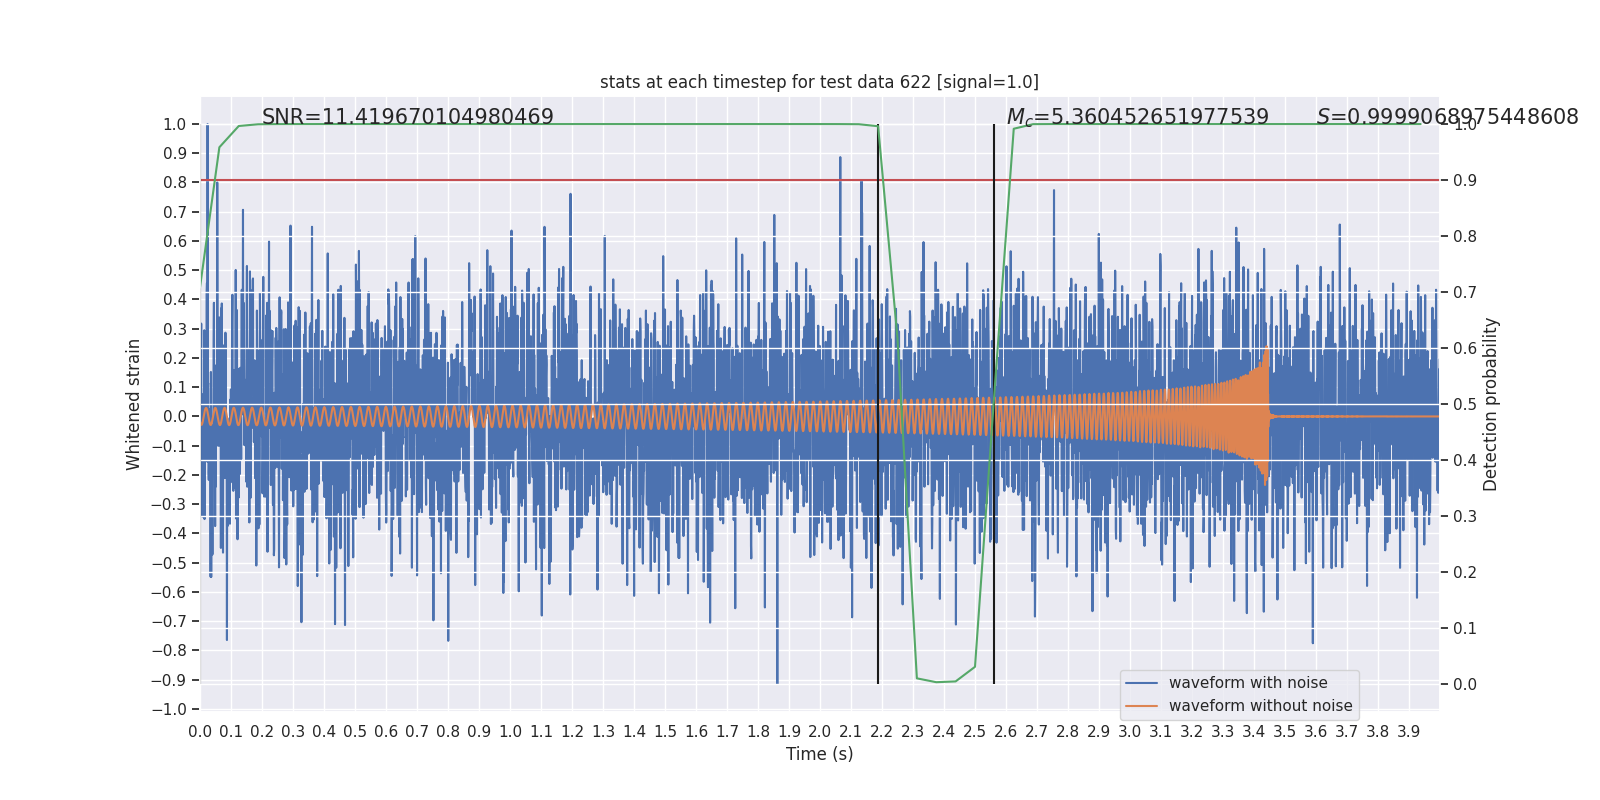Click the first black vertical marker line near 2.2 s
The height and width of the screenshot is (800, 1600).
coord(878,404)
